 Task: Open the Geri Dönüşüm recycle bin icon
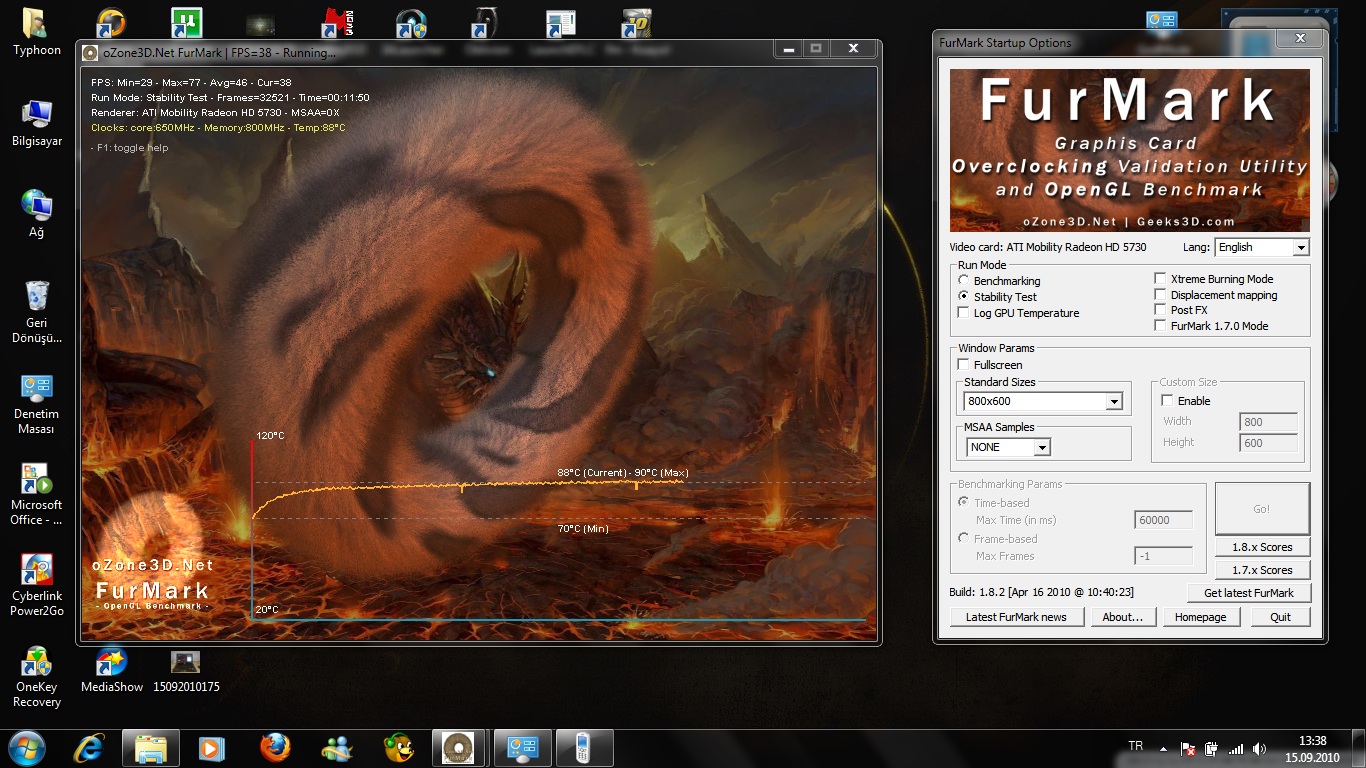(x=36, y=311)
